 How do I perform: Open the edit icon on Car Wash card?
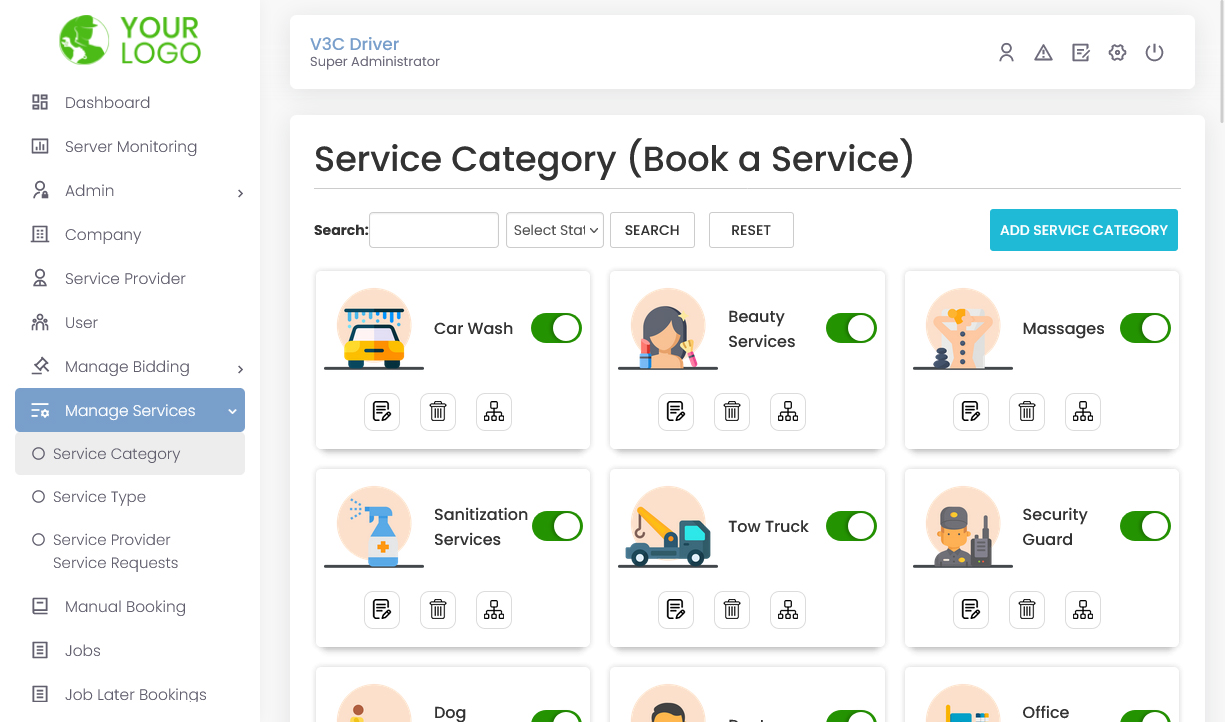coord(382,411)
